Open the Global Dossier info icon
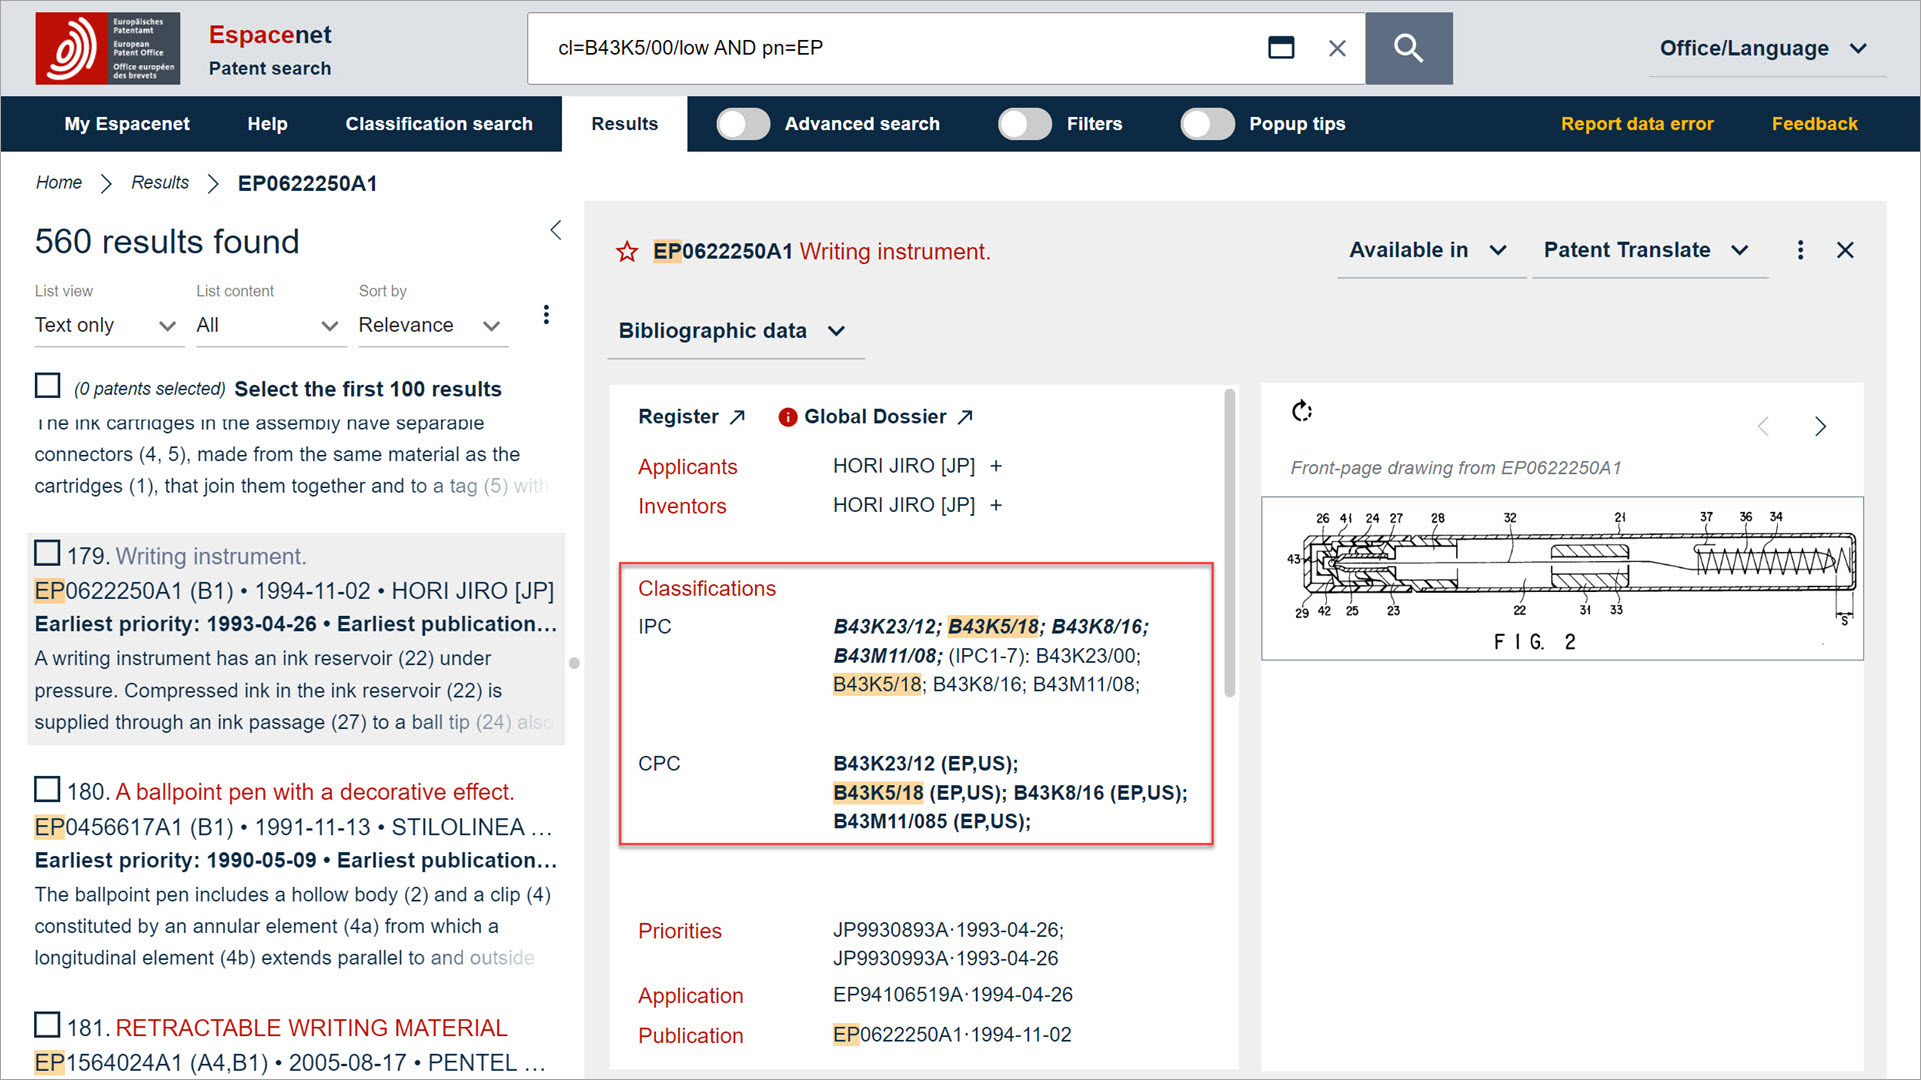Image resolution: width=1921 pixels, height=1080 pixels. 787,417
